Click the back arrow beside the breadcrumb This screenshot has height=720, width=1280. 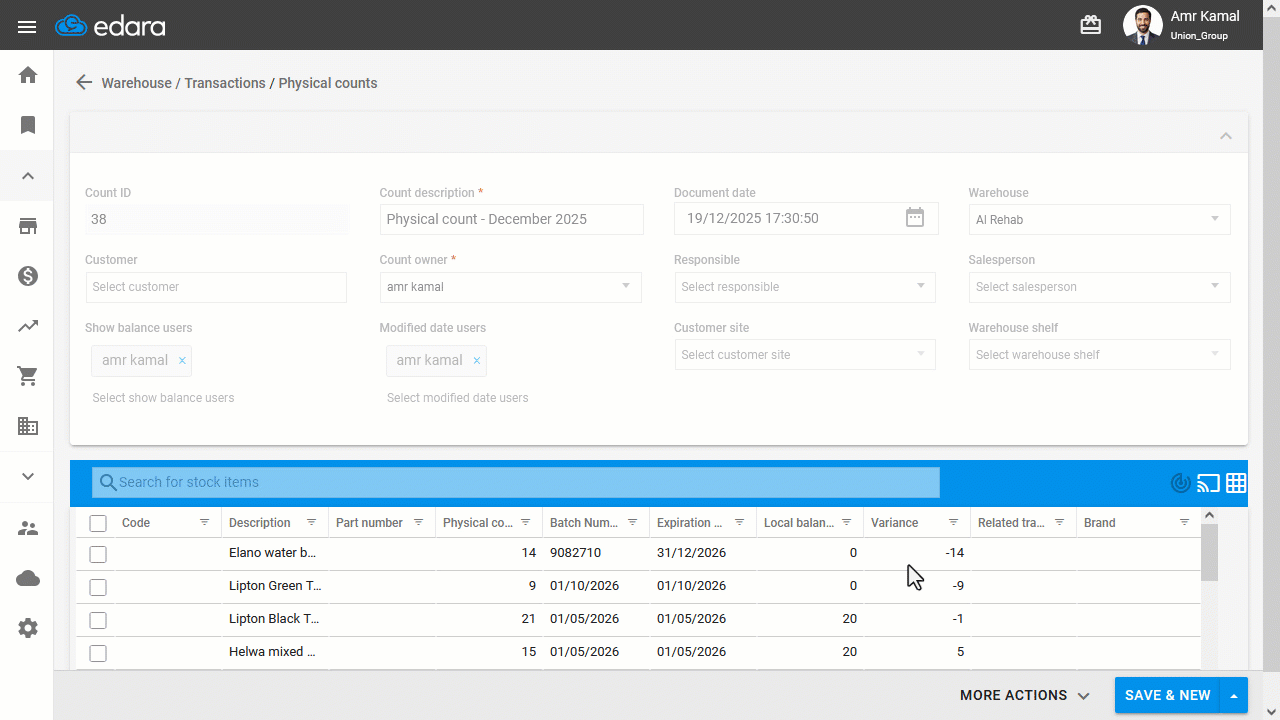[x=84, y=83]
